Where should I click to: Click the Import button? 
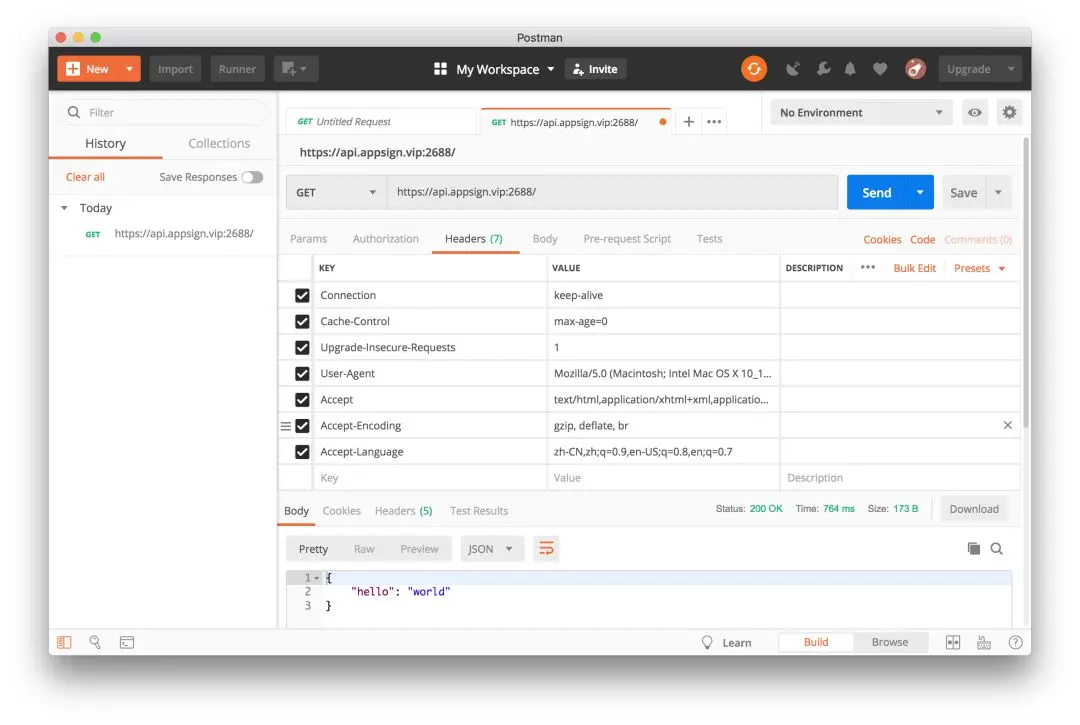(175, 69)
